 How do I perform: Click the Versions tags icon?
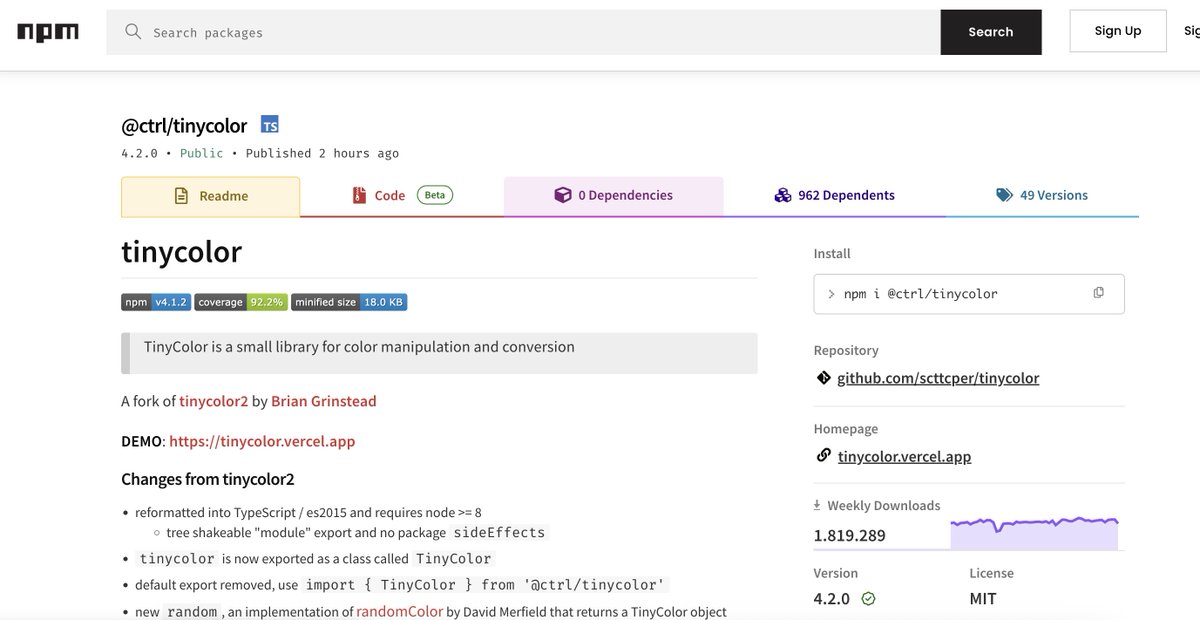point(1004,195)
